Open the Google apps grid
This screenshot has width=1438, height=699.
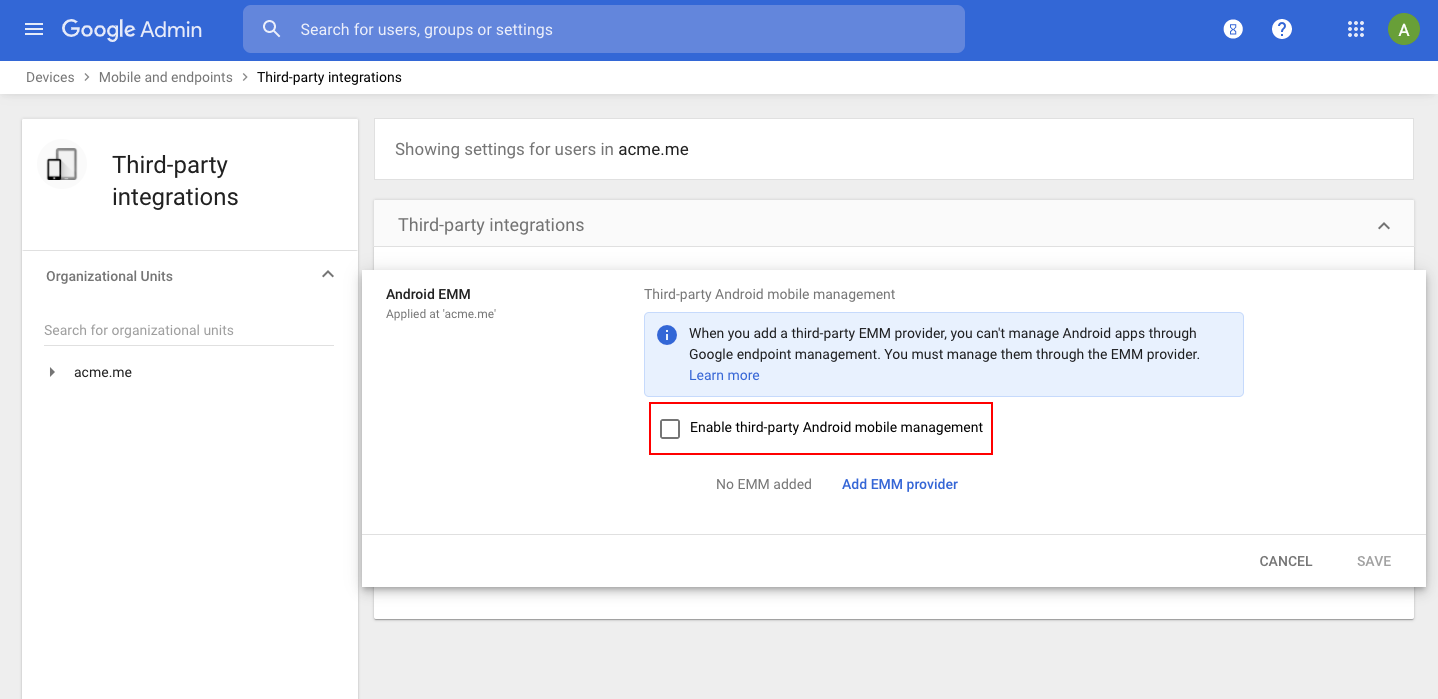[1356, 29]
